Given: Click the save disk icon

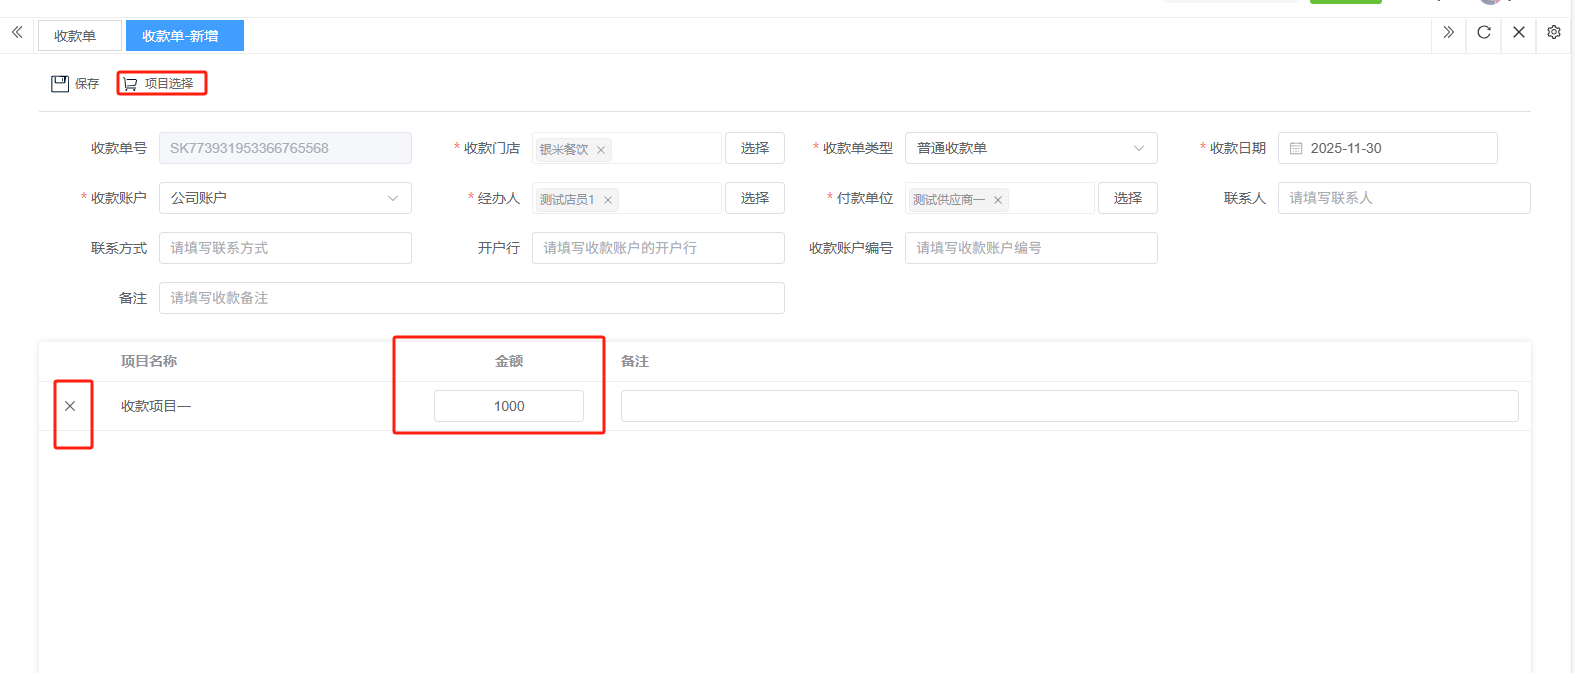Looking at the screenshot, I should pyautogui.click(x=60, y=84).
